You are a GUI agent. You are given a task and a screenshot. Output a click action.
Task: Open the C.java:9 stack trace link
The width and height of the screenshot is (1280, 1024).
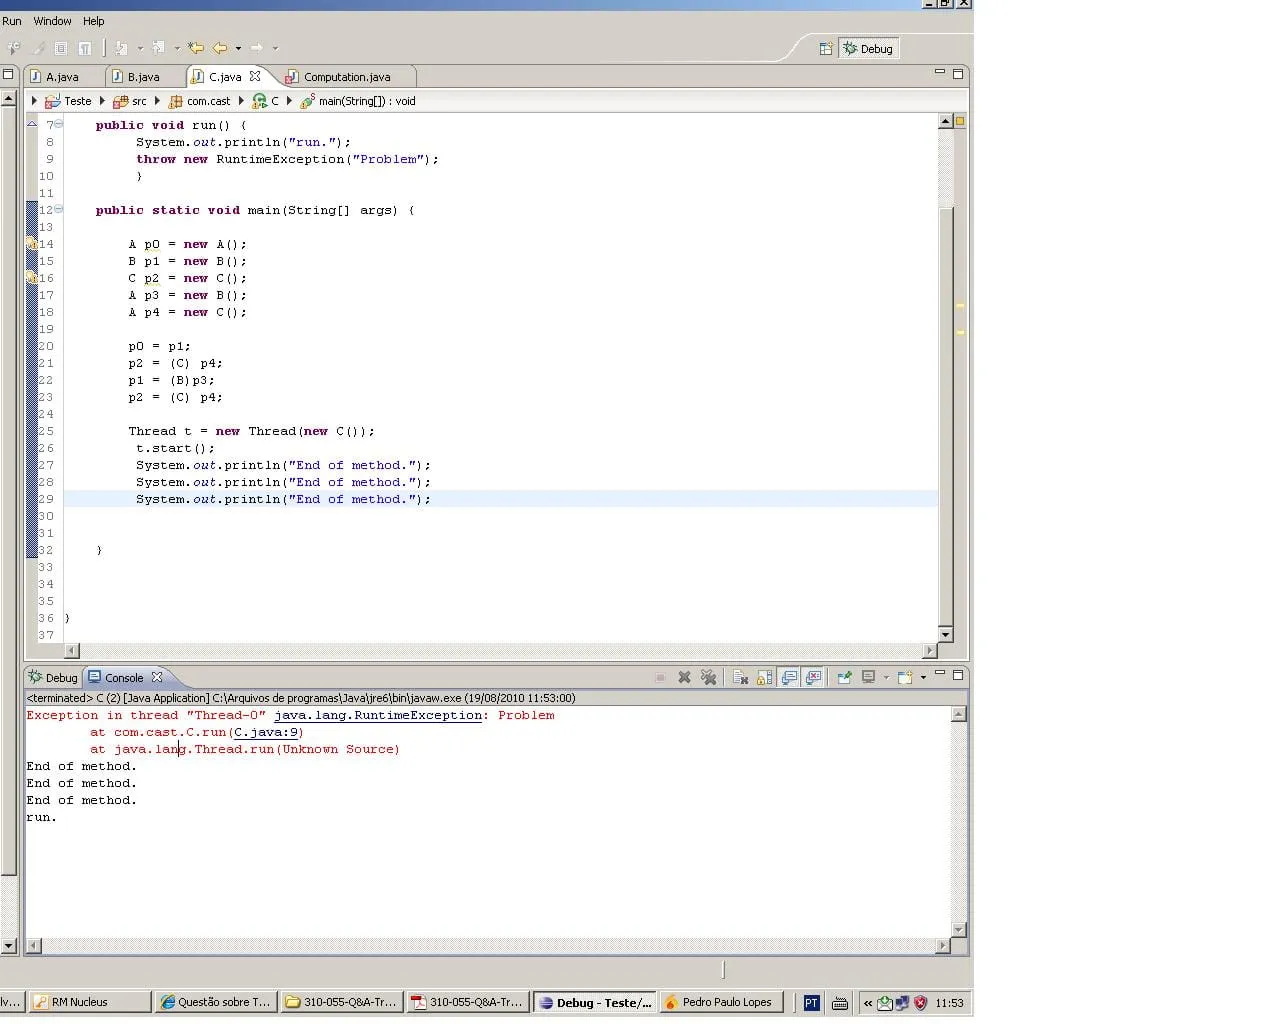pos(266,733)
